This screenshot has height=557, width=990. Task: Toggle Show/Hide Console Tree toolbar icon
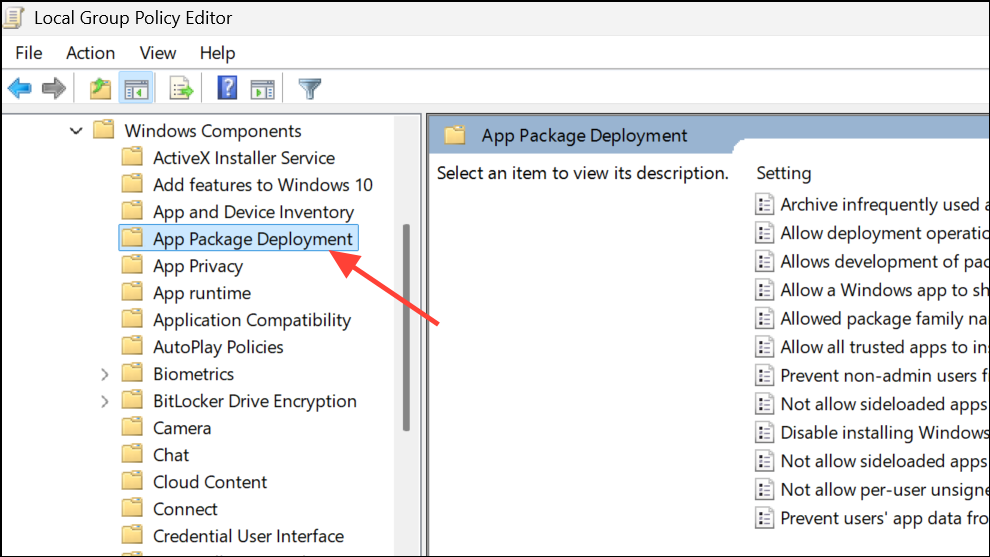[x=135, y=89]
